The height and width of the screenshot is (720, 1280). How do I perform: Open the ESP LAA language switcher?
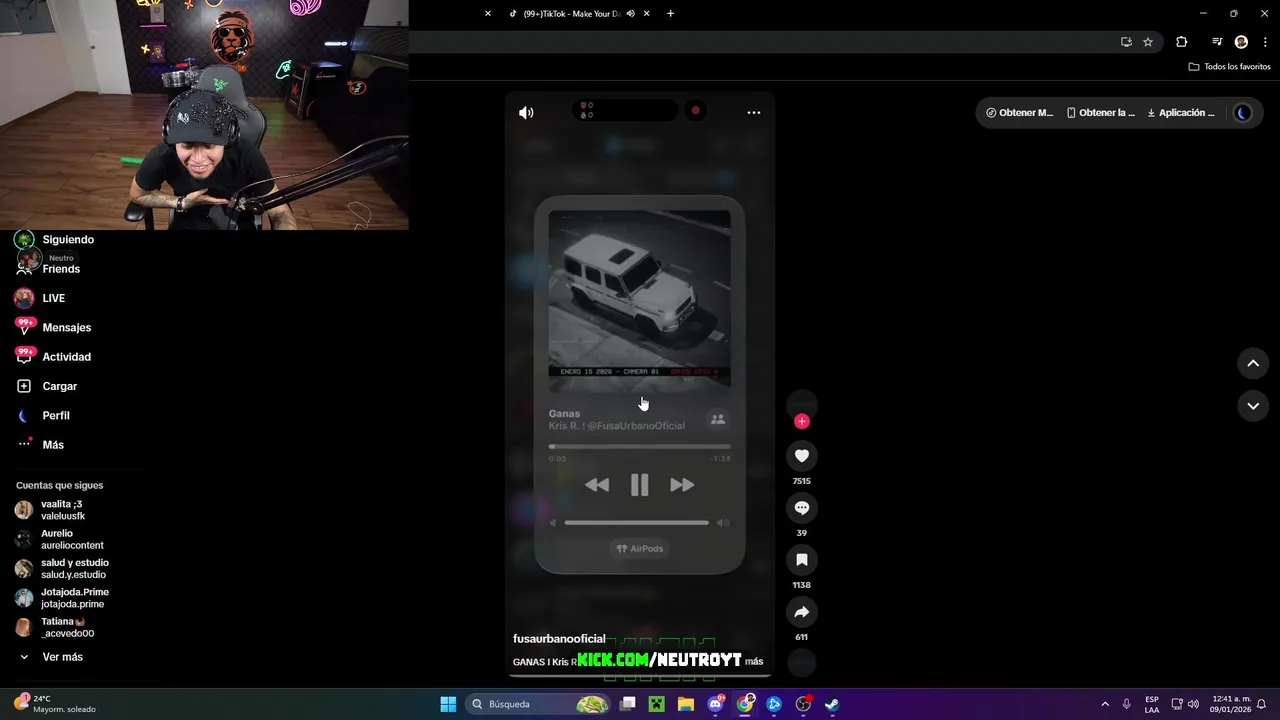[x=1152, y=704]
